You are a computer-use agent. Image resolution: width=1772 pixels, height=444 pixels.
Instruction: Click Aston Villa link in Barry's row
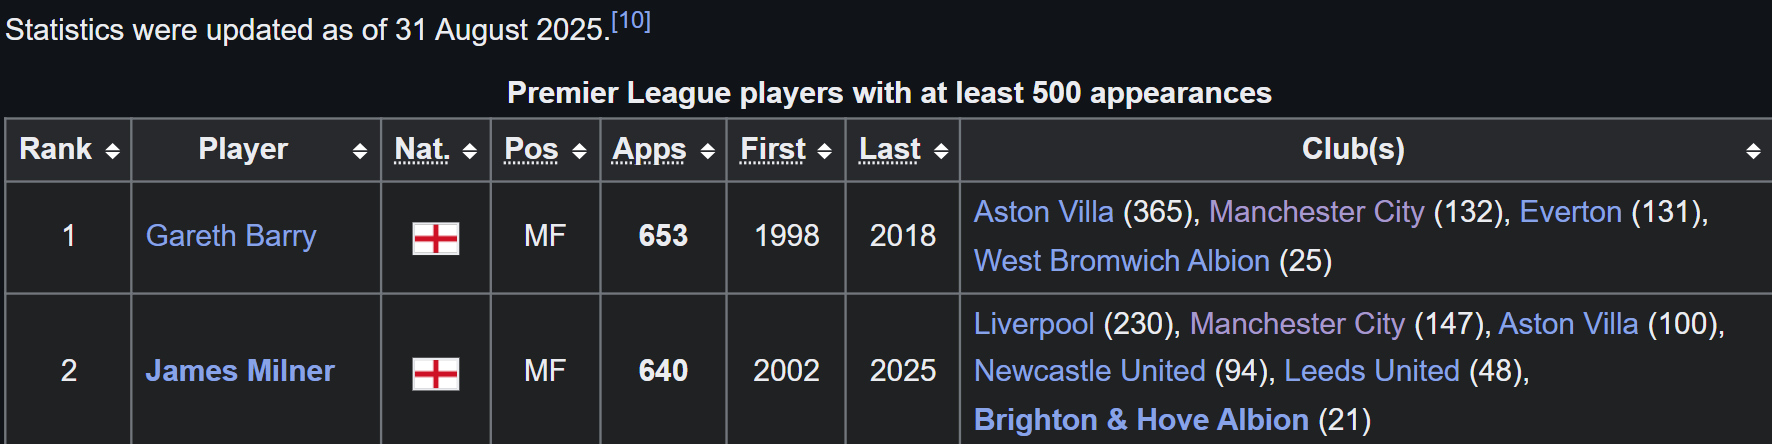1044,212
